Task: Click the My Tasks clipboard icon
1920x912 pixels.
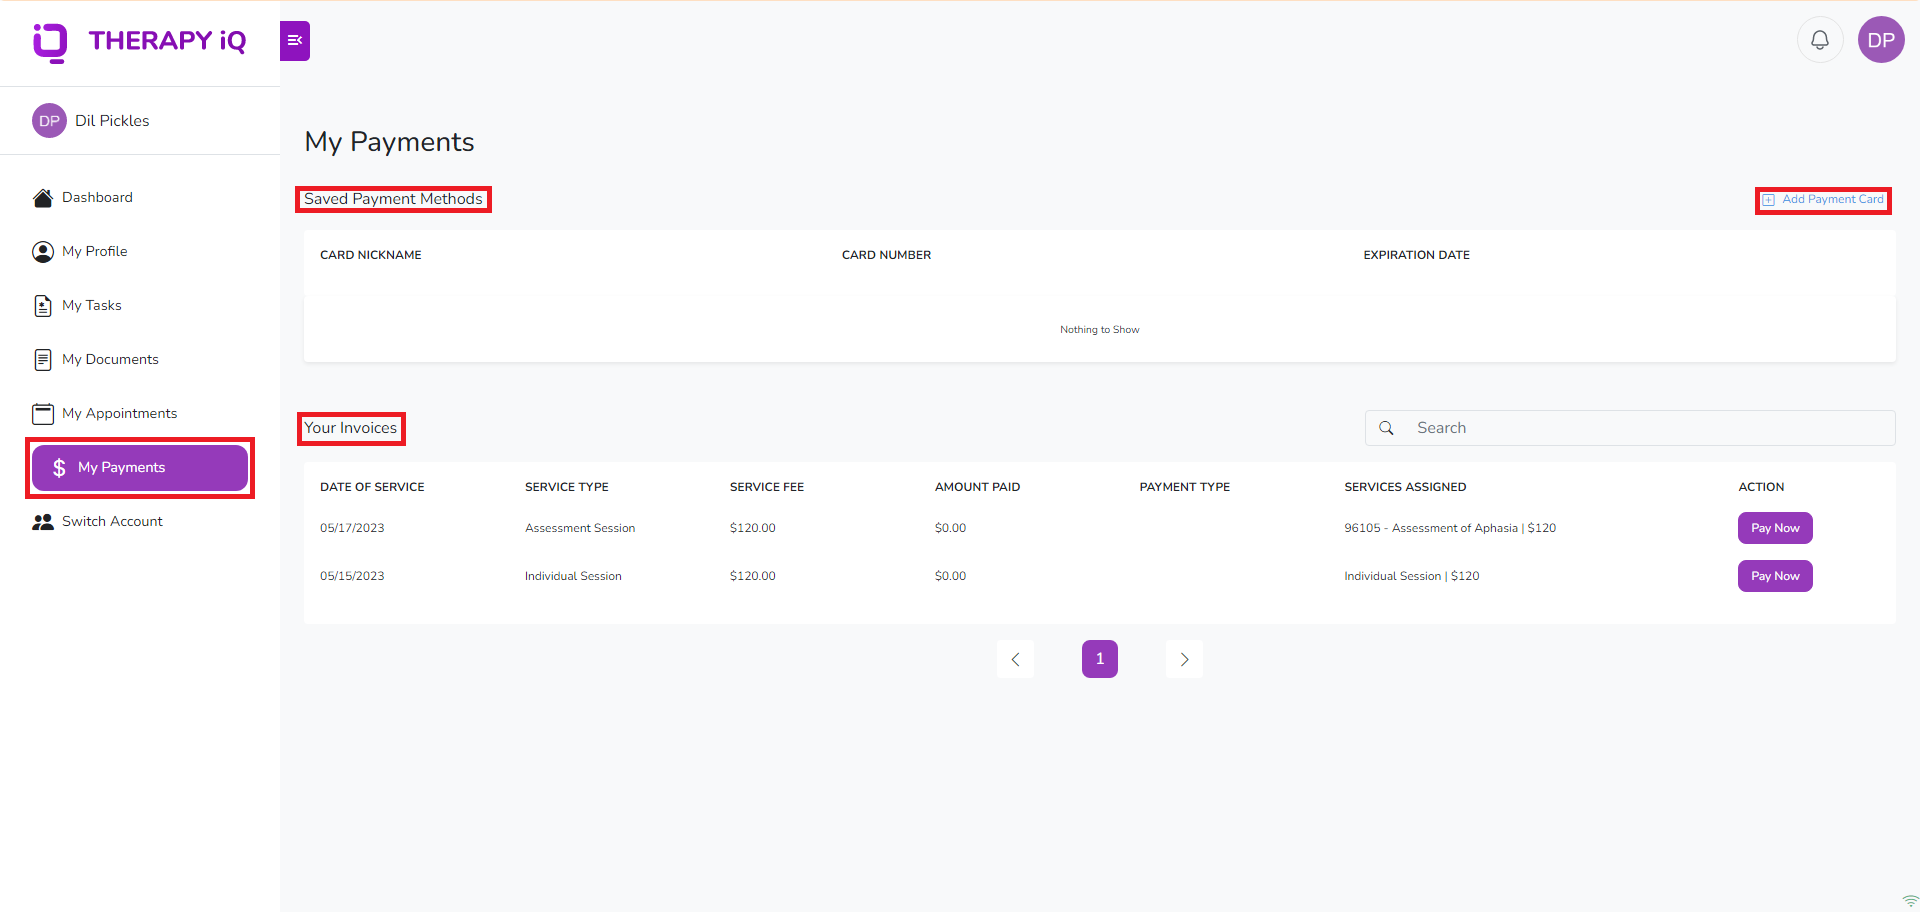Action: (x=43, y=306)
